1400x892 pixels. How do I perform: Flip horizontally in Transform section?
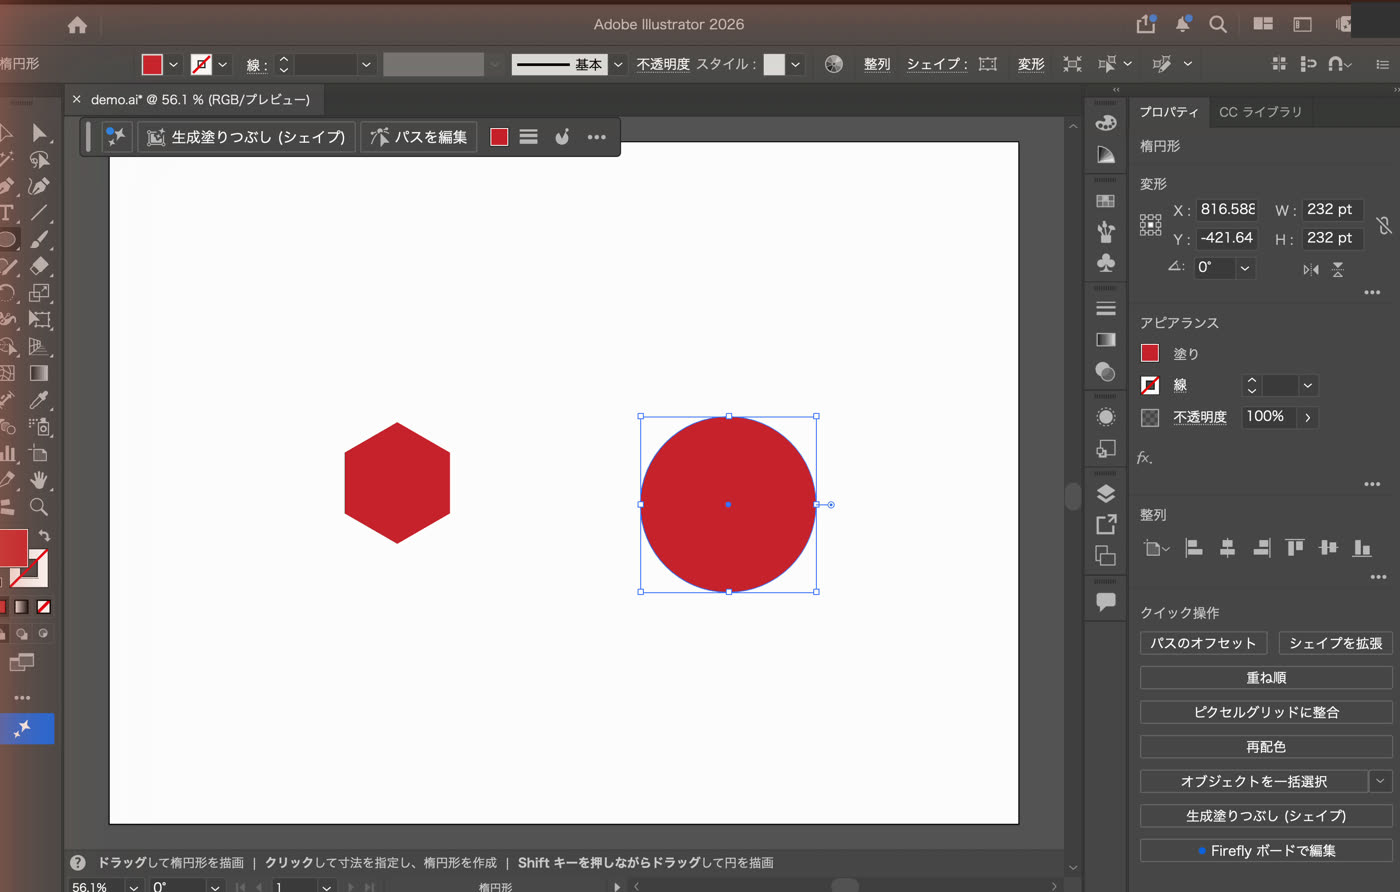(x=1311, y=269)
